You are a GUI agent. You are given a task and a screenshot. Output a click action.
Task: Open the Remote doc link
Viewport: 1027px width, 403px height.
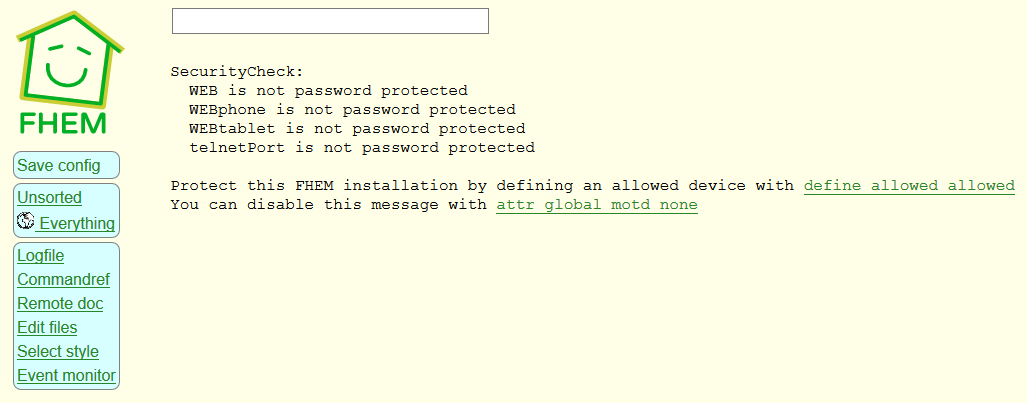[x=60, y=304]
